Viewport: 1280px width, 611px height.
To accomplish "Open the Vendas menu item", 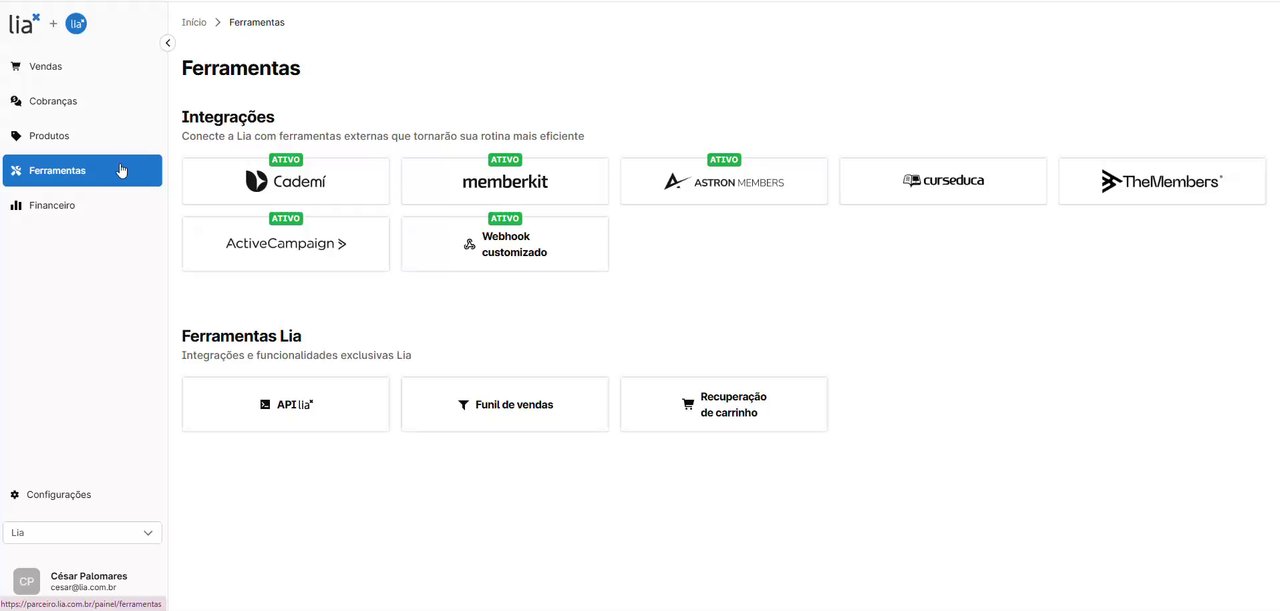I will click(45, 67).
